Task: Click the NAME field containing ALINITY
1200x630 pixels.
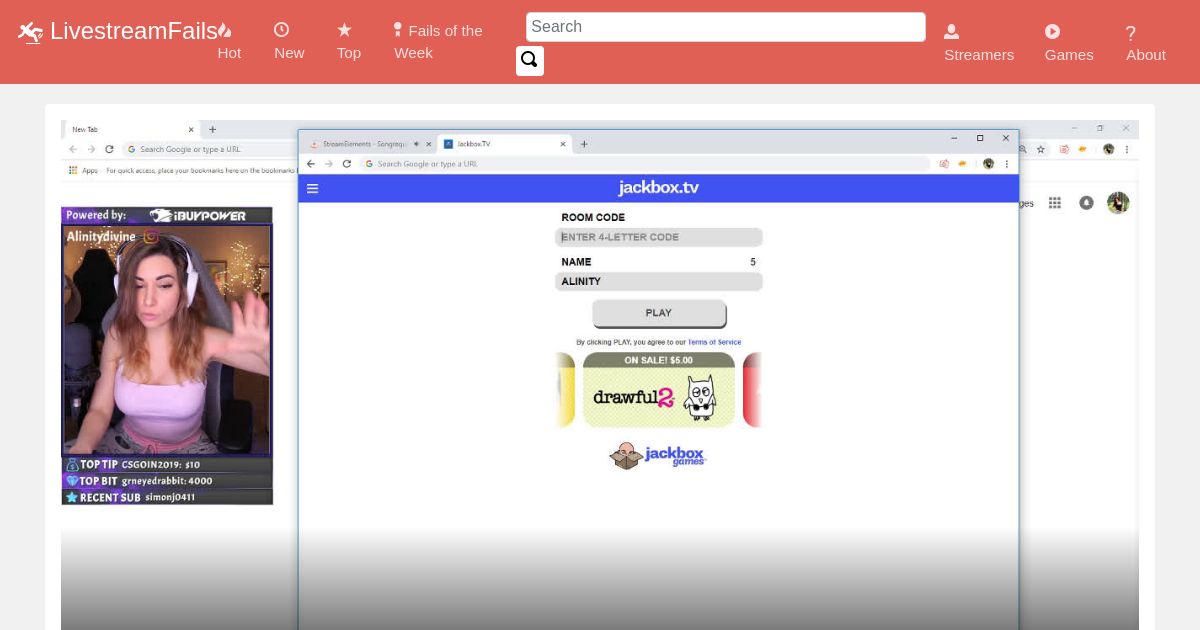Action: pyautogui.click(x=659, y=282)
